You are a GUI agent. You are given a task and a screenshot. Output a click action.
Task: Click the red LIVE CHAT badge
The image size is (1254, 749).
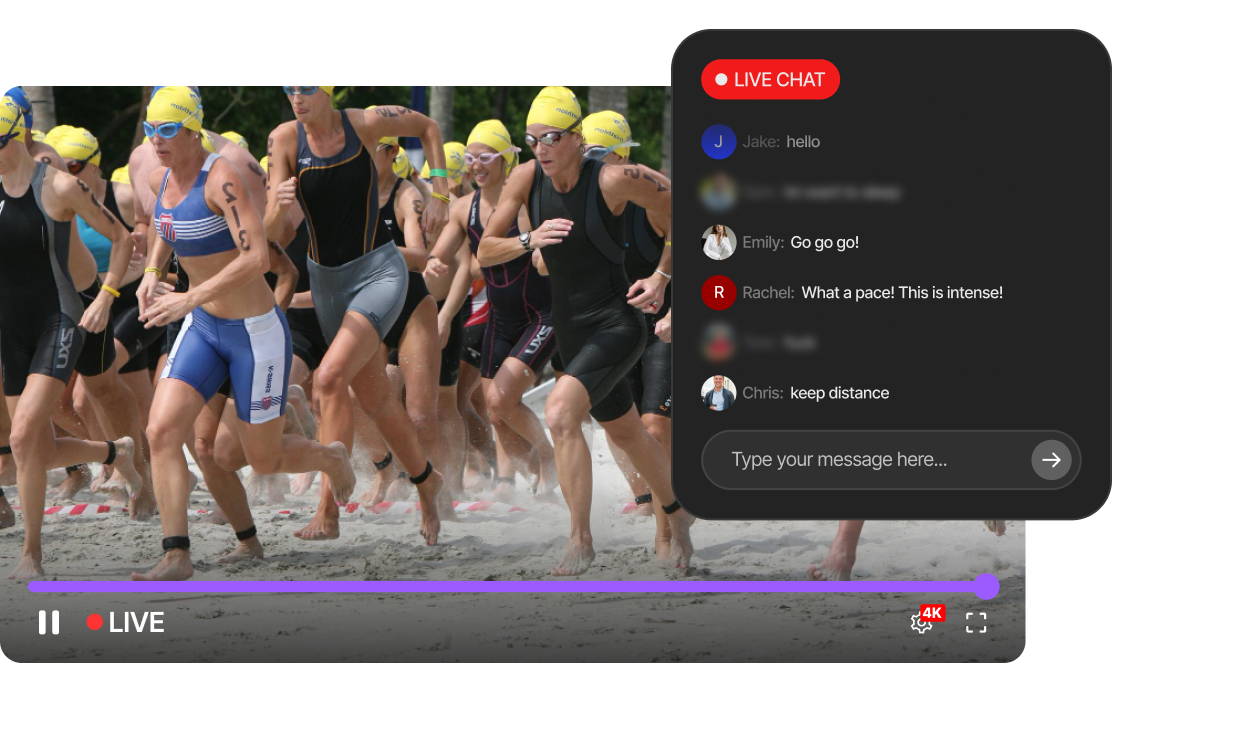coord(770,80)
